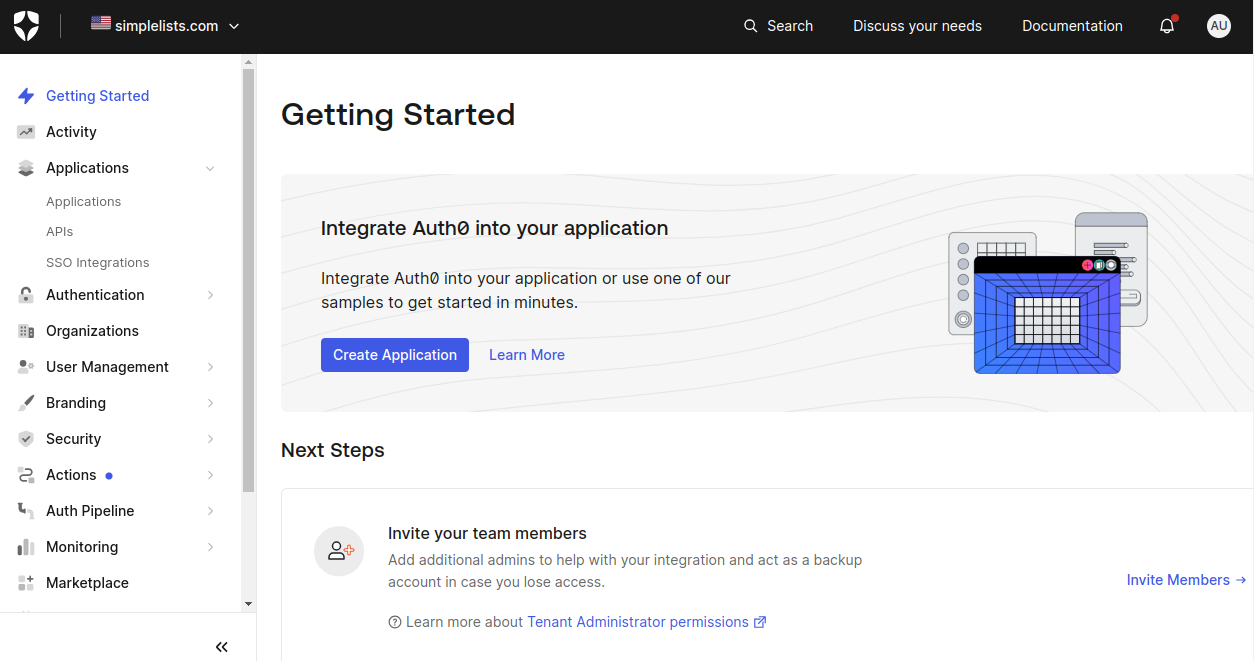The image size is (1254, 661).
Task: Click the Monitoring bar chart icon
Action: coord(26,547)
